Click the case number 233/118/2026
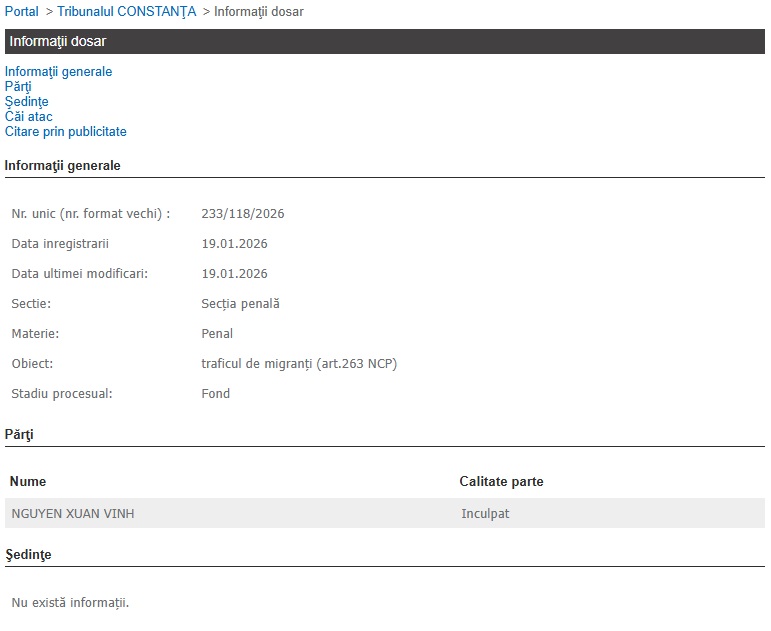 tap(243, 214)
